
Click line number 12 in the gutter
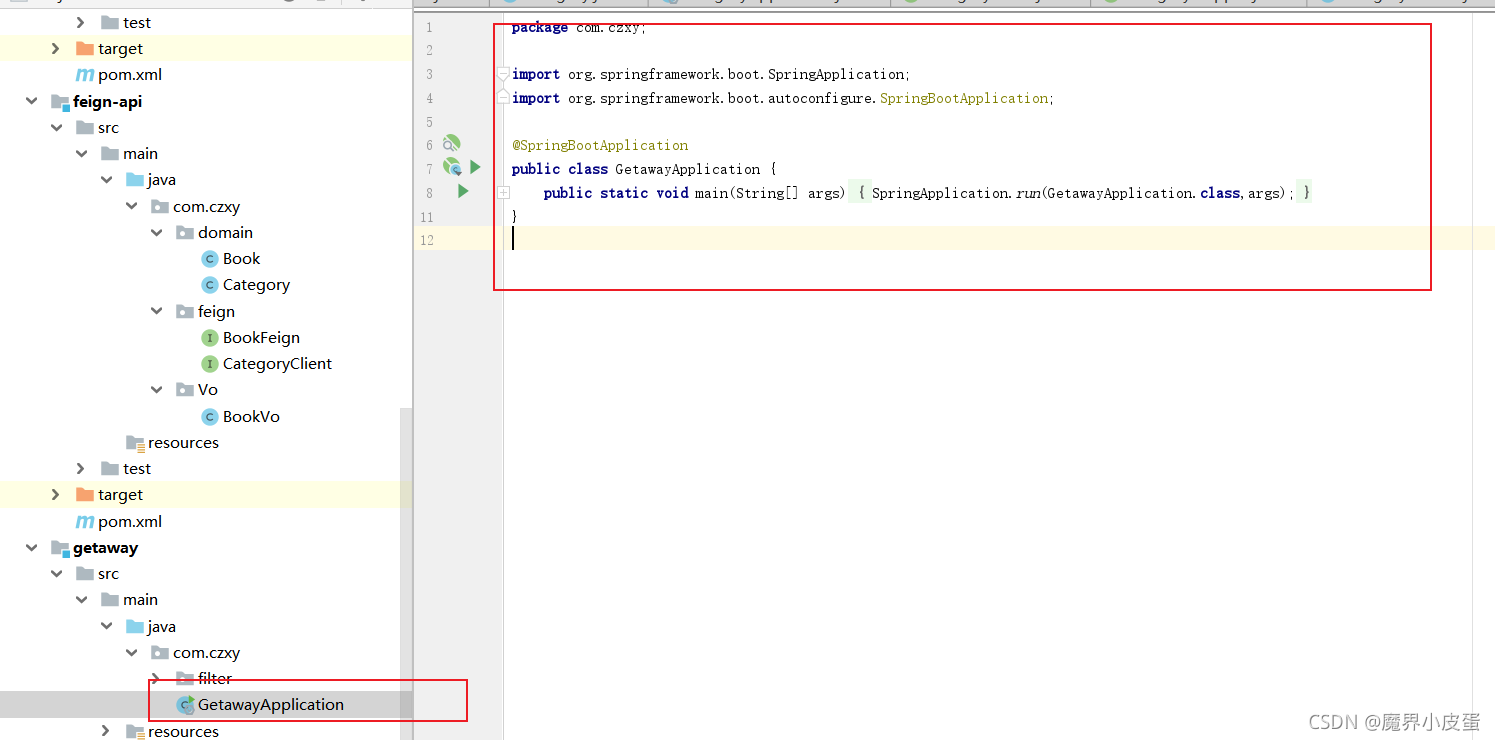pyautogui.click(x=427, y=240)
